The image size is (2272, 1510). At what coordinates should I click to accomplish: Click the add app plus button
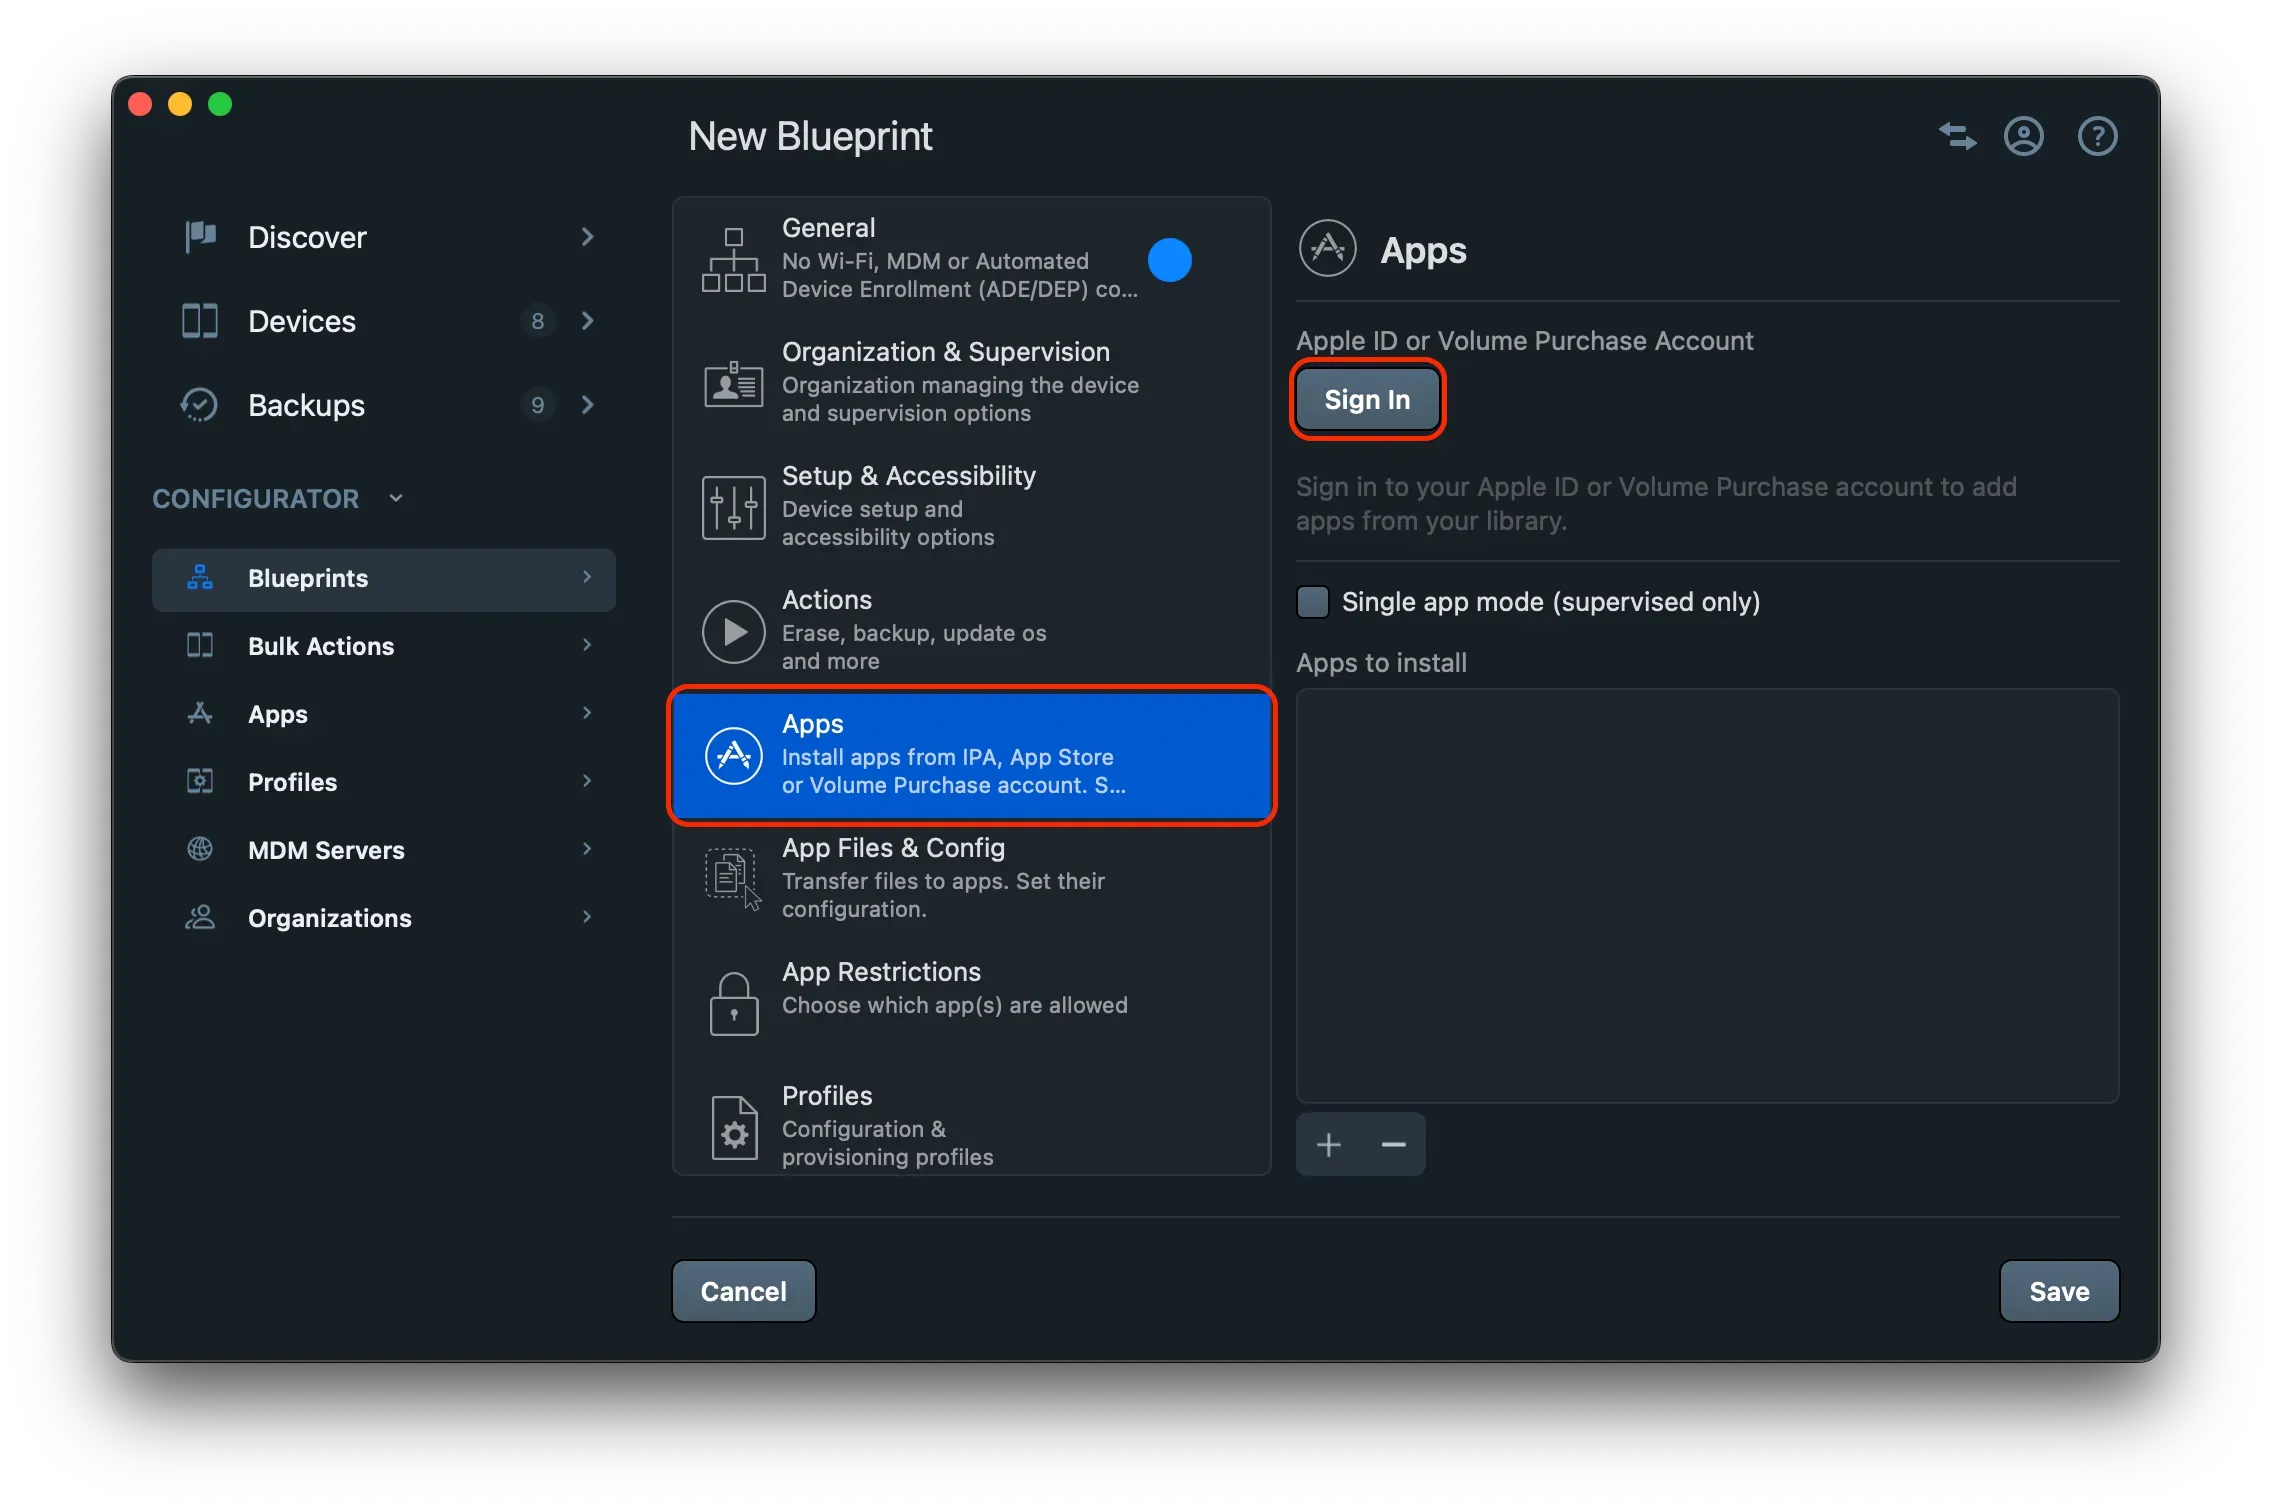[x=1328, y=1143]
